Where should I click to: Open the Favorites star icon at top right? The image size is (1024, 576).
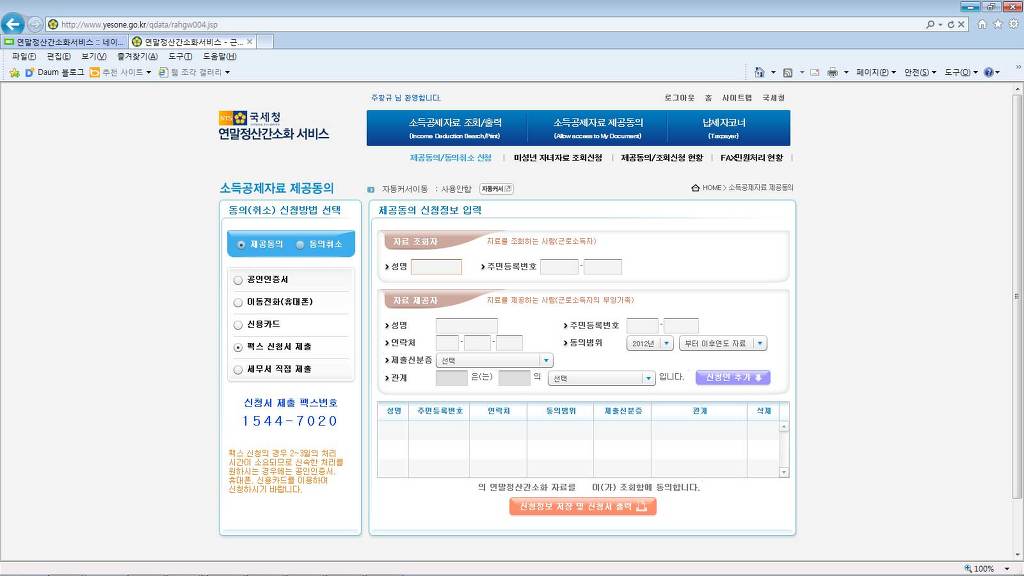tap(998, 24)
